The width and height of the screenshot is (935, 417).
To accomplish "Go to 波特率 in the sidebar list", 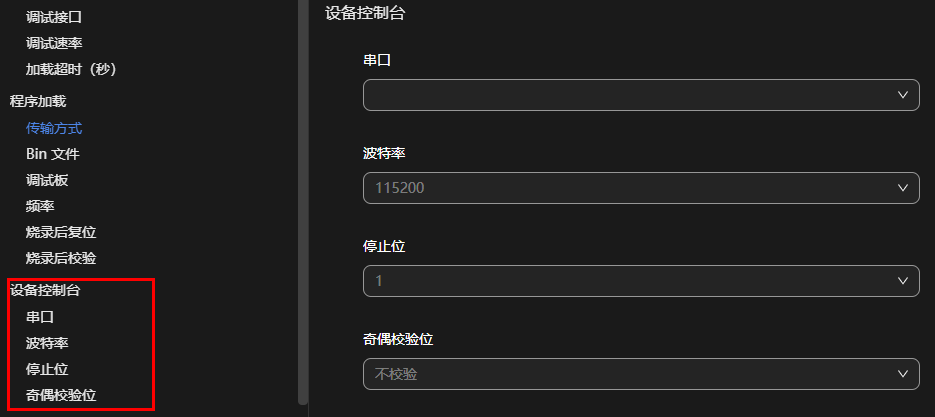I will [47, 343].
